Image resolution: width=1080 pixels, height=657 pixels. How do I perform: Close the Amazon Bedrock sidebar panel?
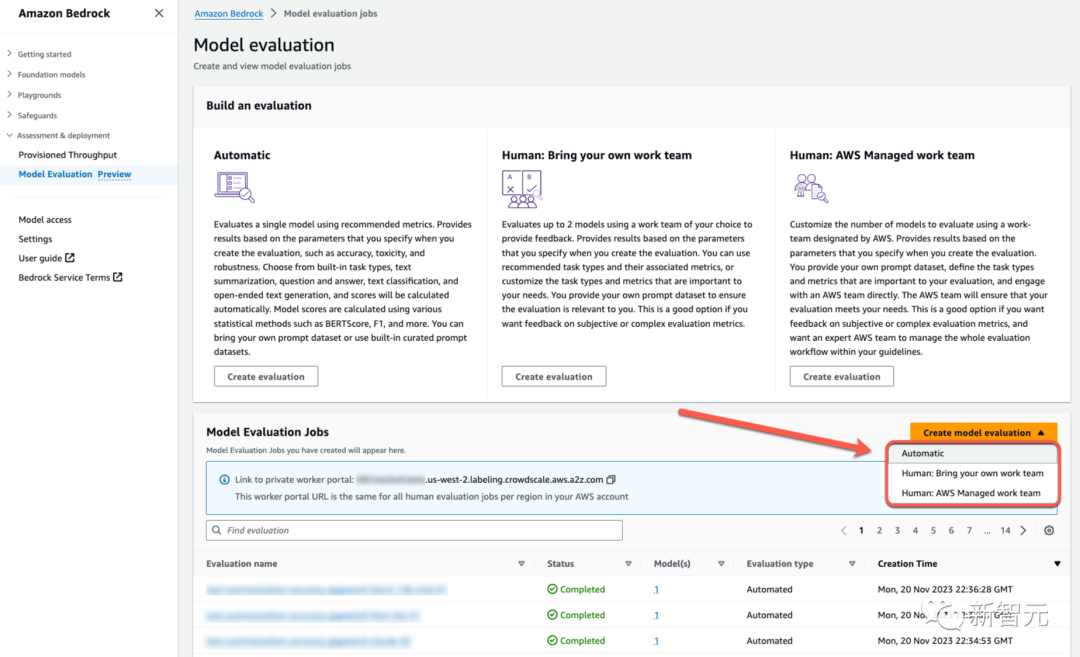[x=159, y=13]
